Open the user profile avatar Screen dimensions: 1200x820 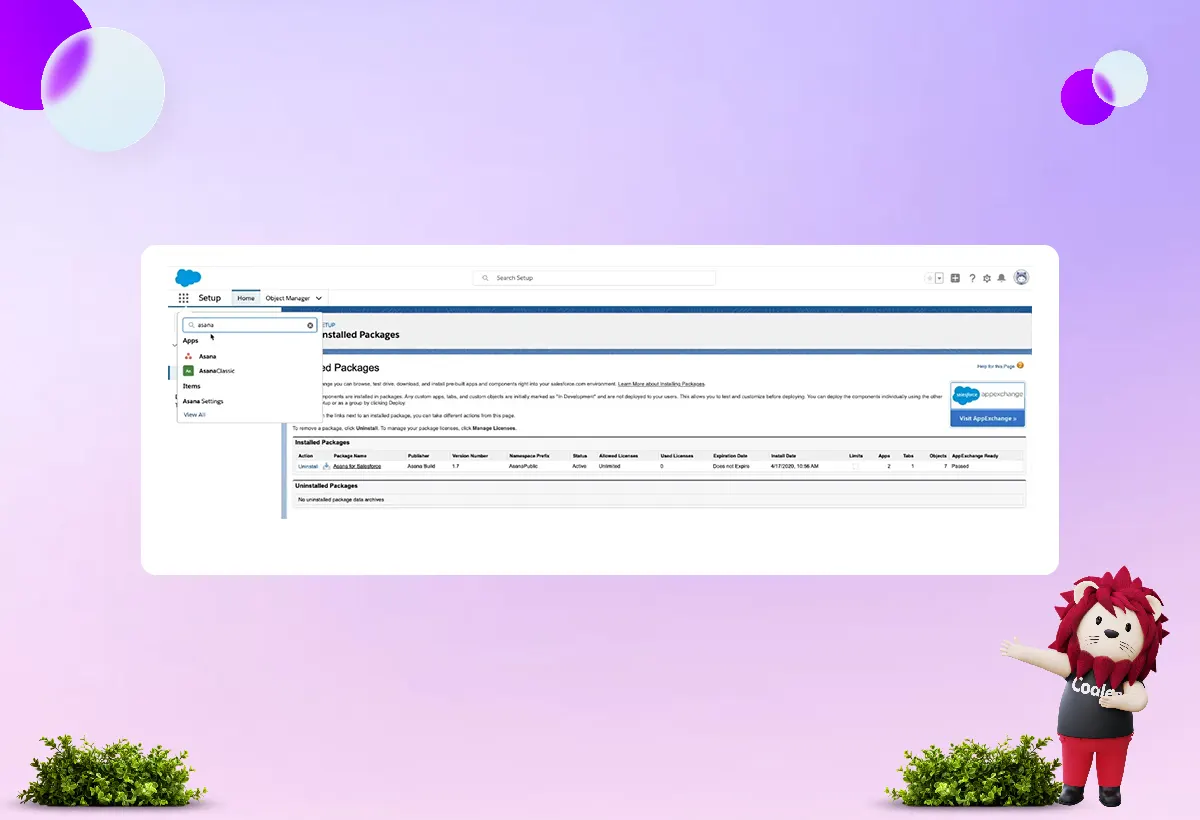[x=1021, y=277]
